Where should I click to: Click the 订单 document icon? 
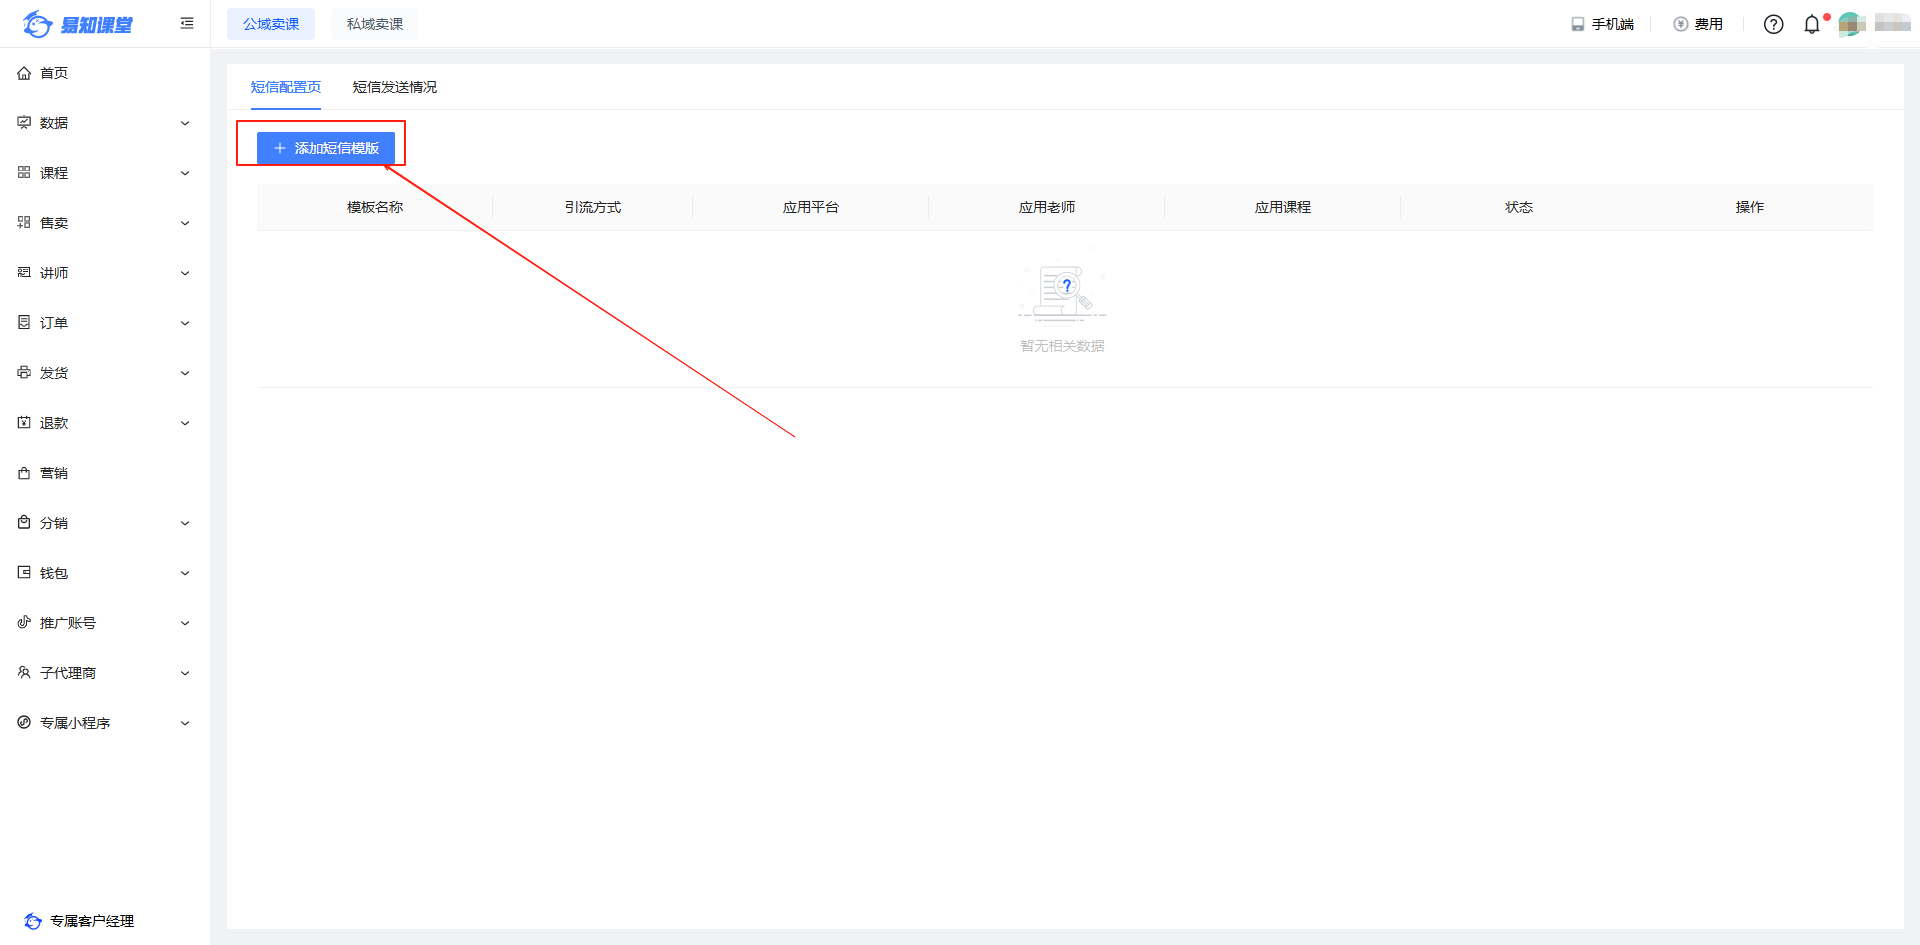coord(24,323)
